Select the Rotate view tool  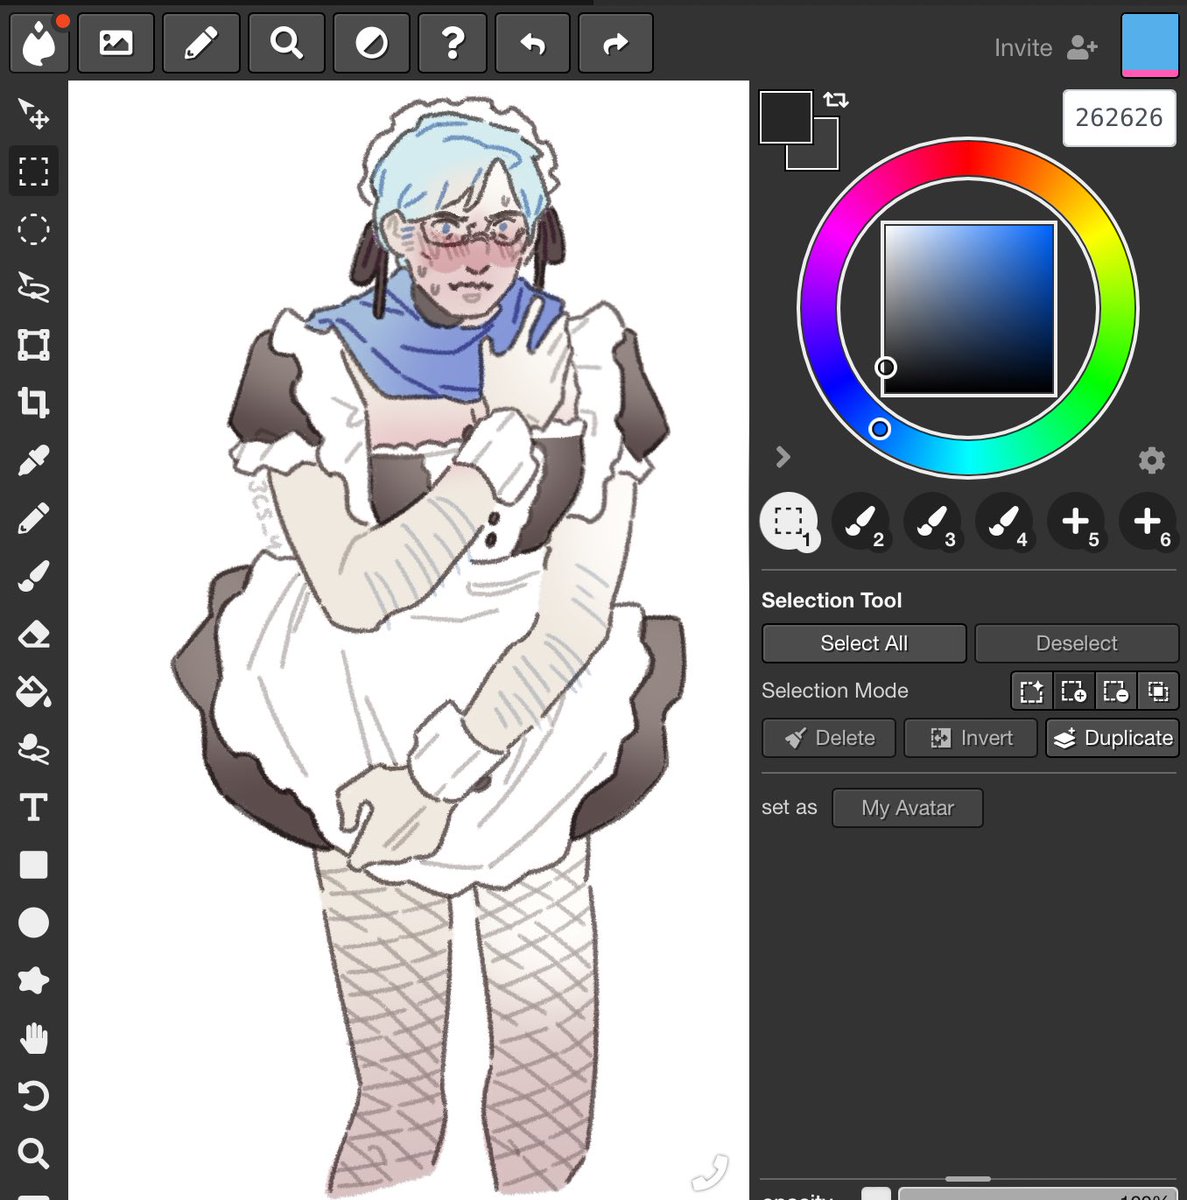click(x=33, y=1096)
